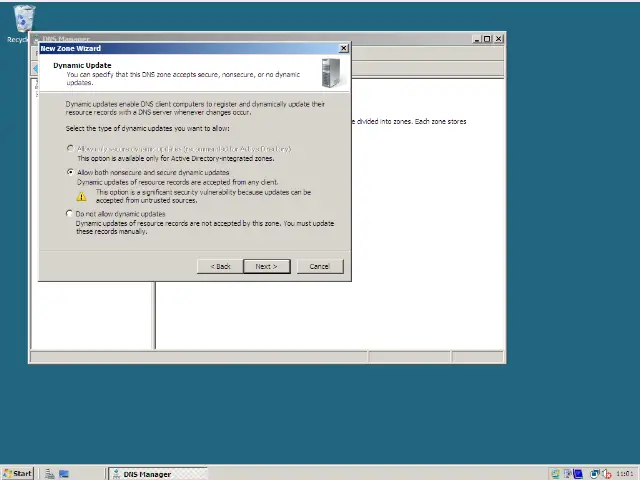640x480 pixels.
Task: Activate the DNS Manager taskbar button
Action: click(158, 474)
